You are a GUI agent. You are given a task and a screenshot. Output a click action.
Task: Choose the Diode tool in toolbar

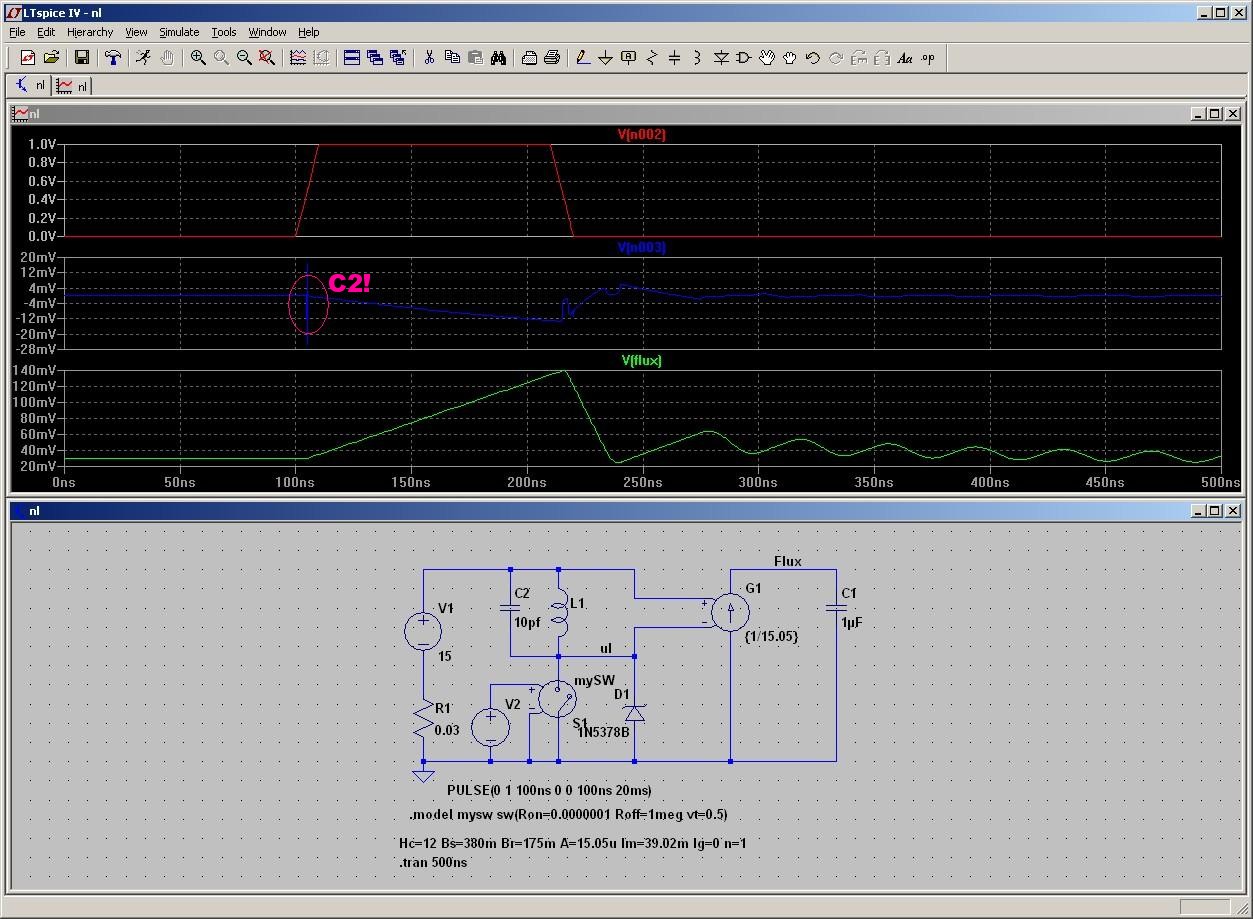point(721,58)
